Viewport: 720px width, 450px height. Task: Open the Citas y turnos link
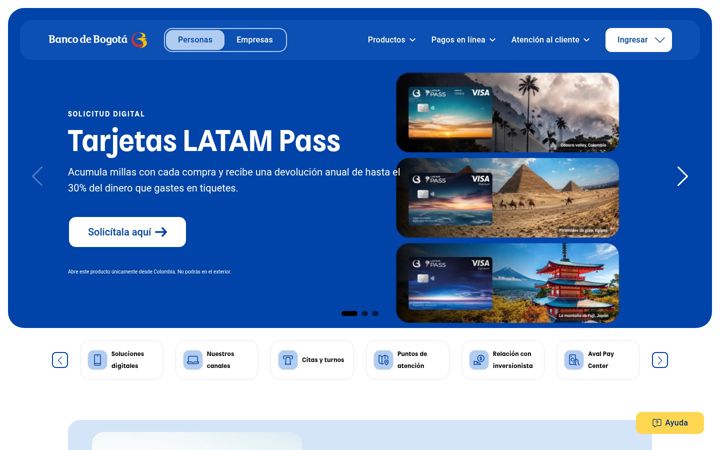312,360
